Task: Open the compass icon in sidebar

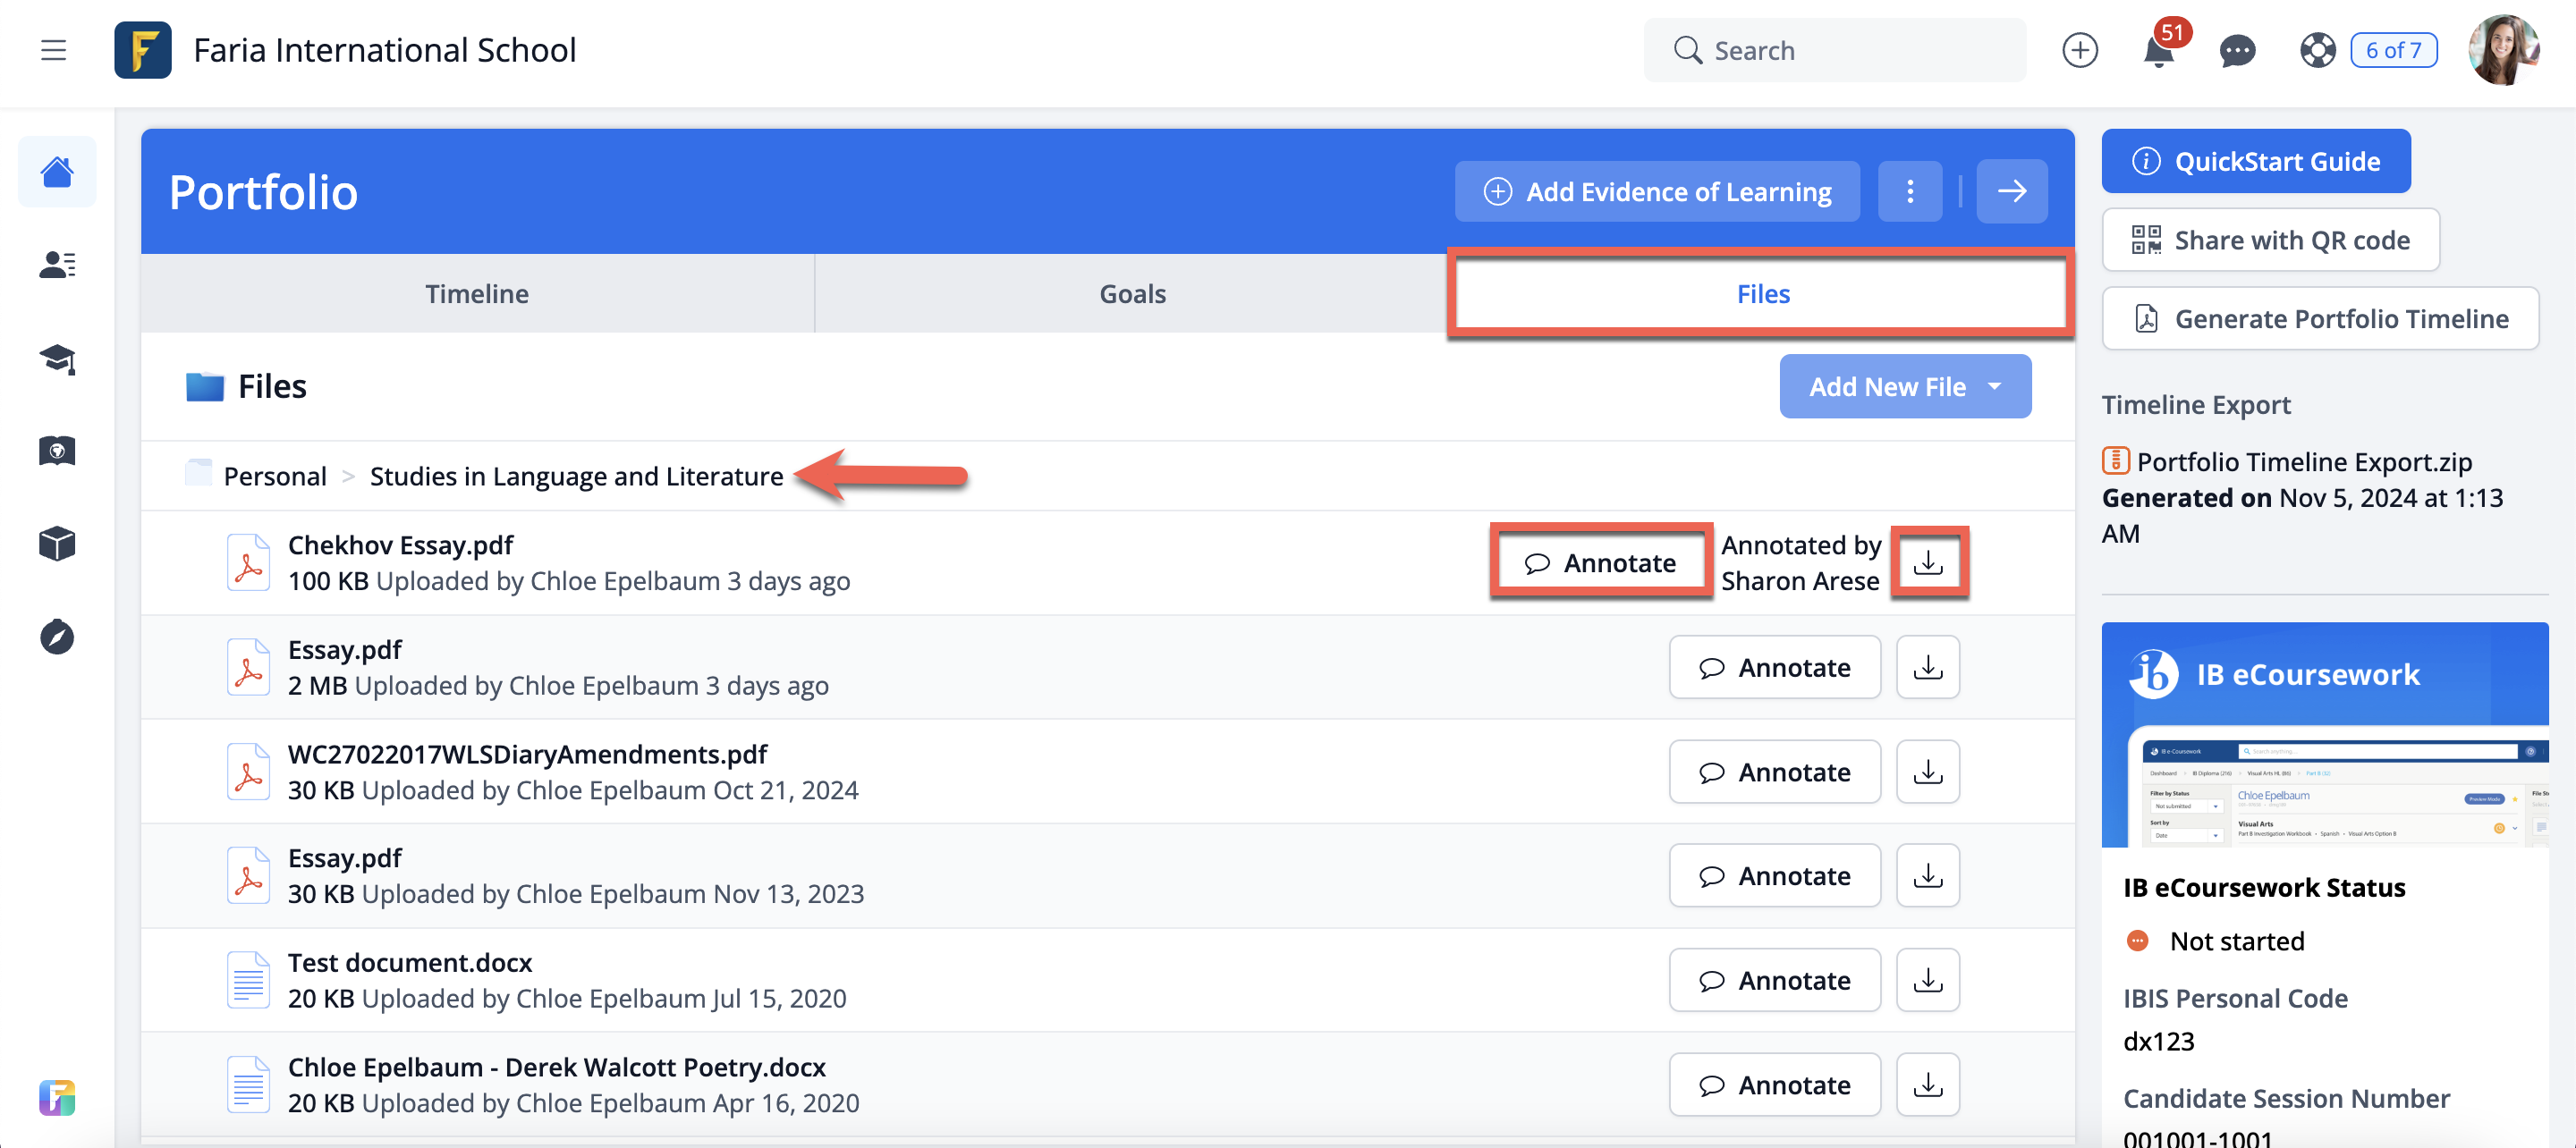Action: tap(57, 637)
